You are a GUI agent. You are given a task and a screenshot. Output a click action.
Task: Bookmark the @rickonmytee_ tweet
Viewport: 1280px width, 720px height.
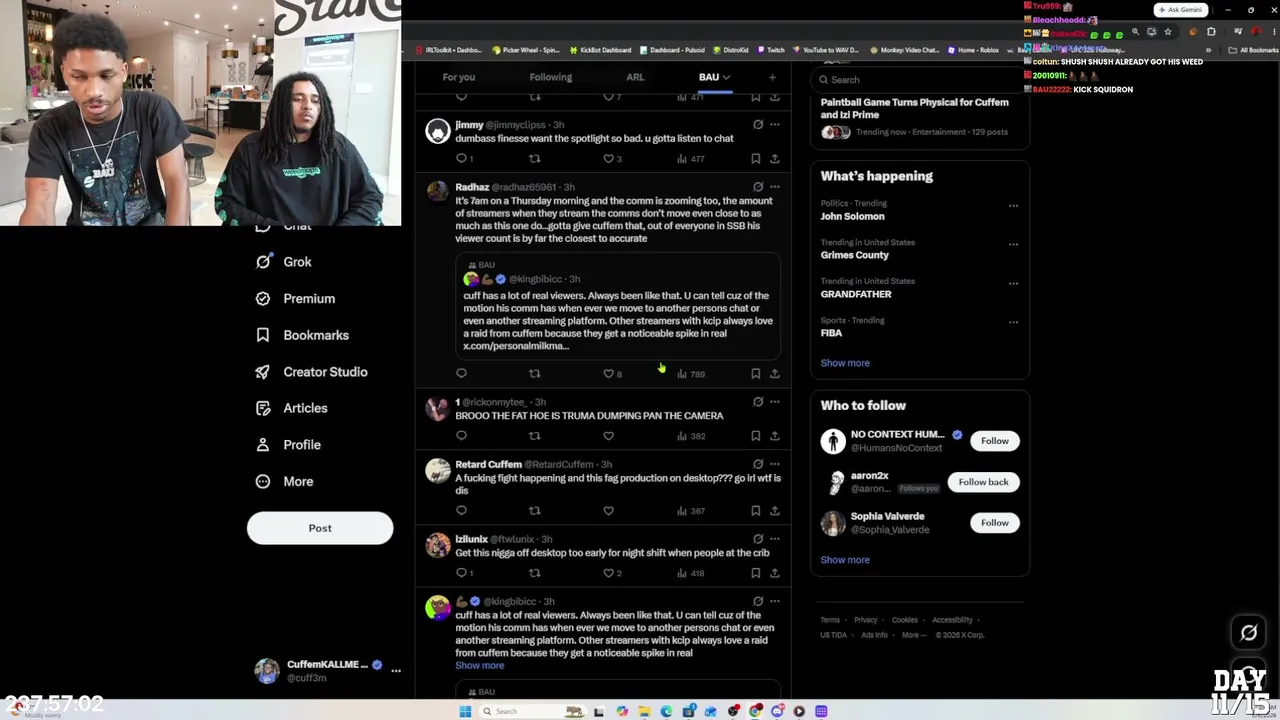point(755,436)
